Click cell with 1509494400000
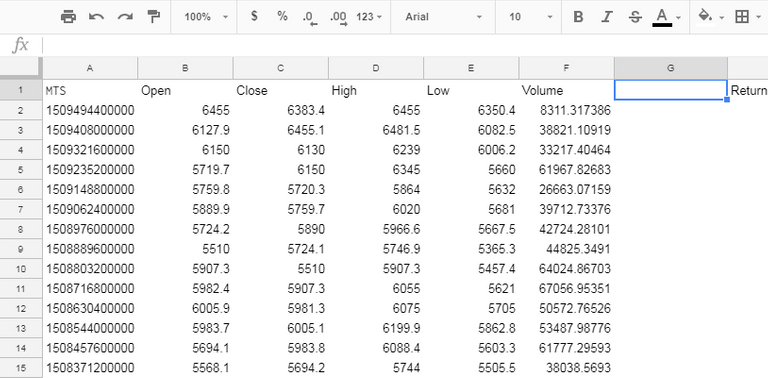The image size is (768, 378). click(90, 111)
